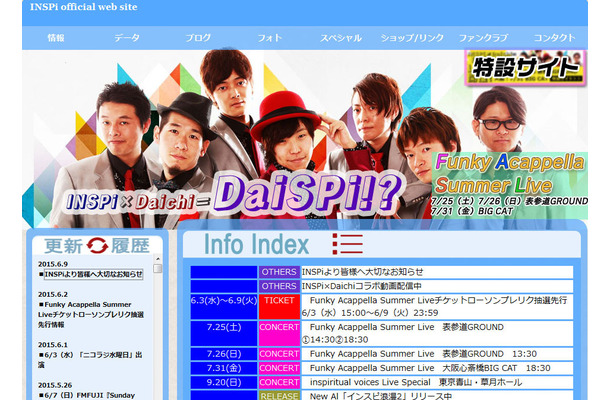Click the date cell 9.20(日)
This screenshot has height=400, width=610.
[x=224, y=382]
